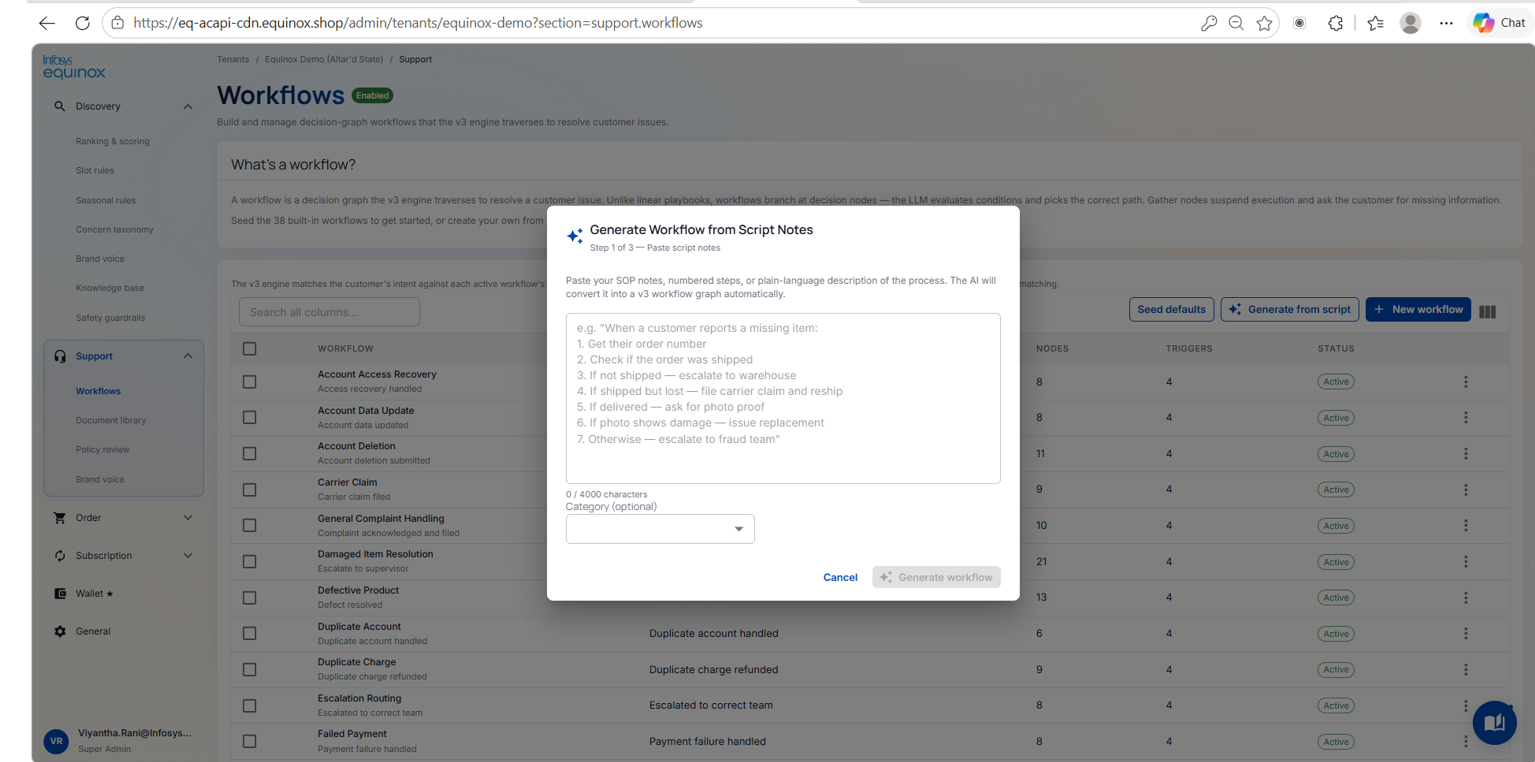The height and width of the screenshot is (762, 1535).
Task: Open the Policy review menu item
Action: pos(103,450)
